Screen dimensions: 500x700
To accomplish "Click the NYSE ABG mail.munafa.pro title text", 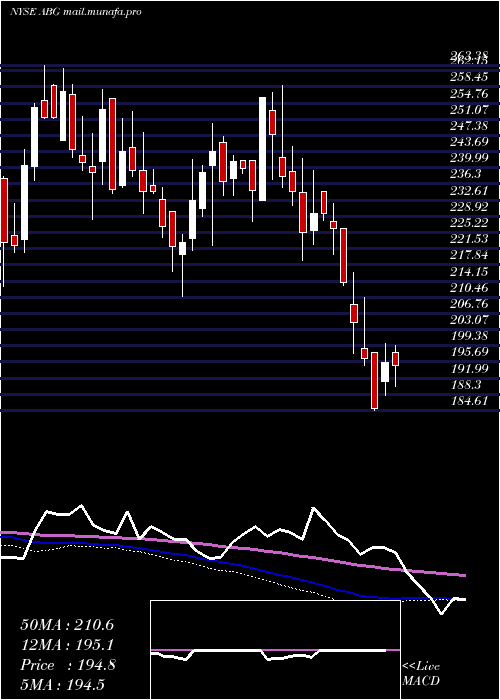I will tap(75, 12).
